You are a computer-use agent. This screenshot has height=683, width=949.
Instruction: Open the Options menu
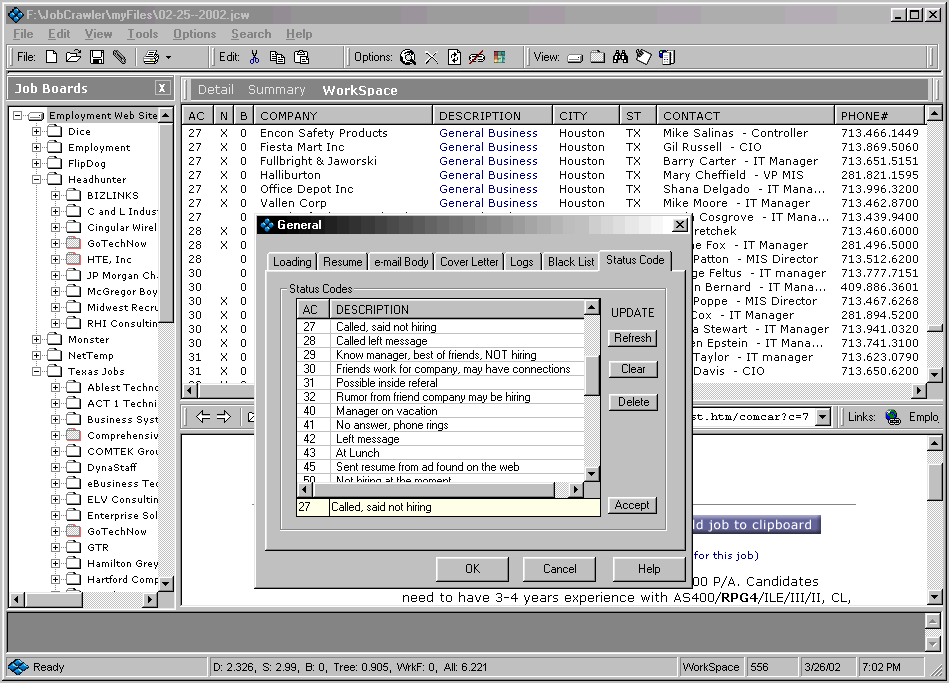click(x=194, y=34)
